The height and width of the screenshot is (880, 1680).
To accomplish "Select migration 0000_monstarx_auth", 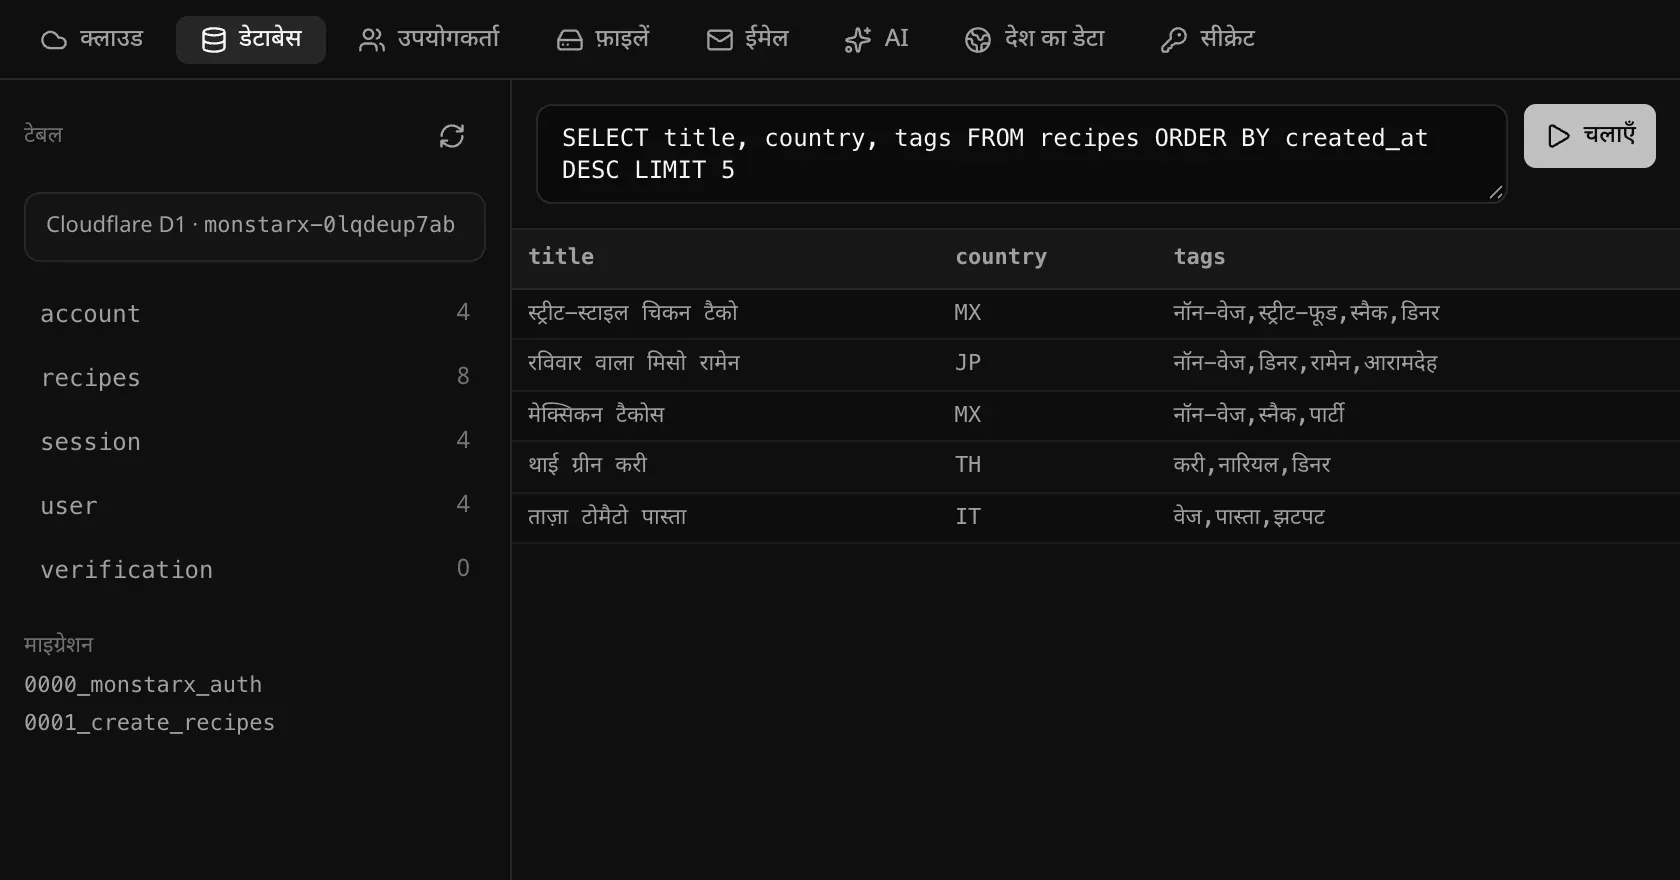I will [143, 685].
